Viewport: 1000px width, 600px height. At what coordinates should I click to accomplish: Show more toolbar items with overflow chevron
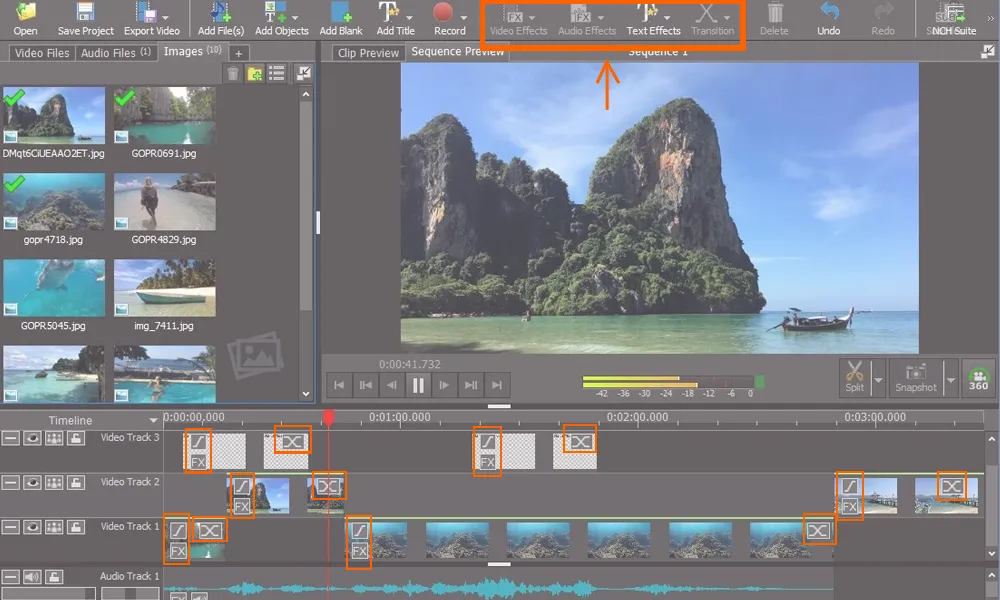click(x=990, y=18)
